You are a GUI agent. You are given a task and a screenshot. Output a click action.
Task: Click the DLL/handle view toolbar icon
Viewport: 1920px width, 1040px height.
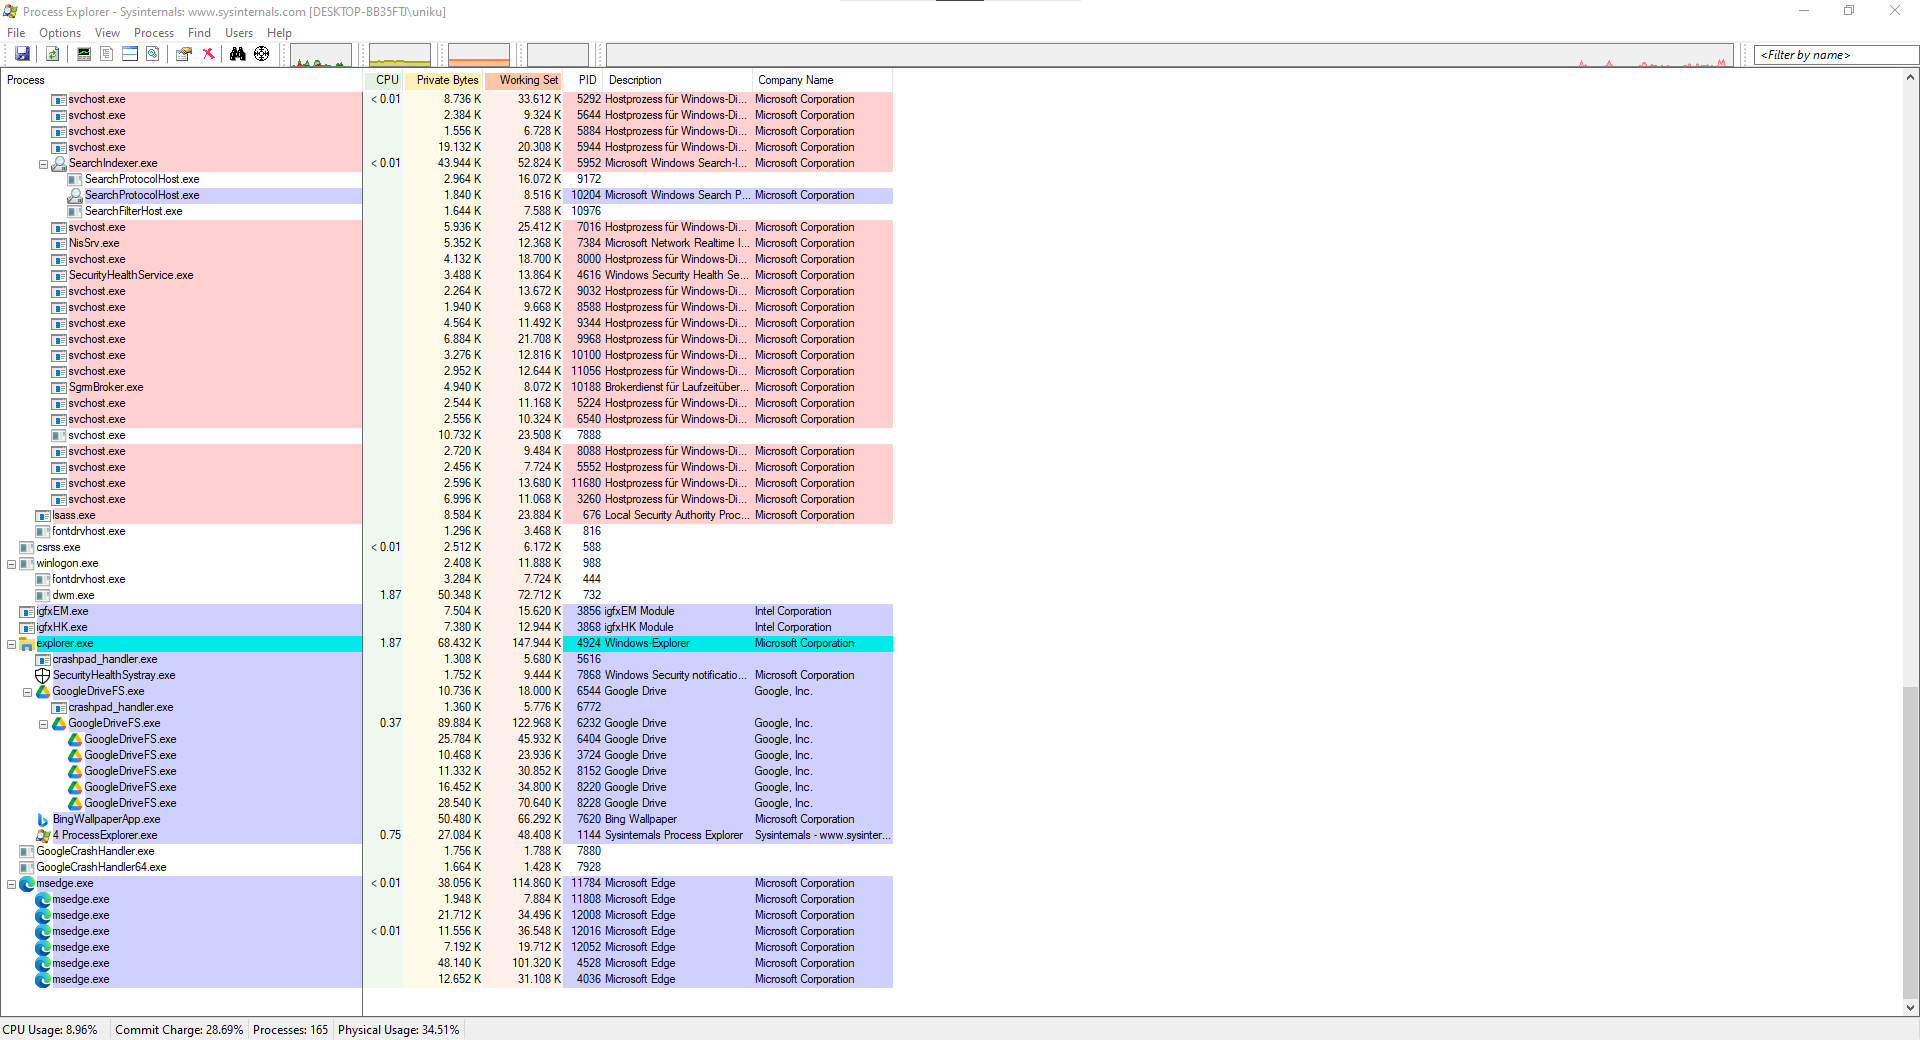point(153,54)
